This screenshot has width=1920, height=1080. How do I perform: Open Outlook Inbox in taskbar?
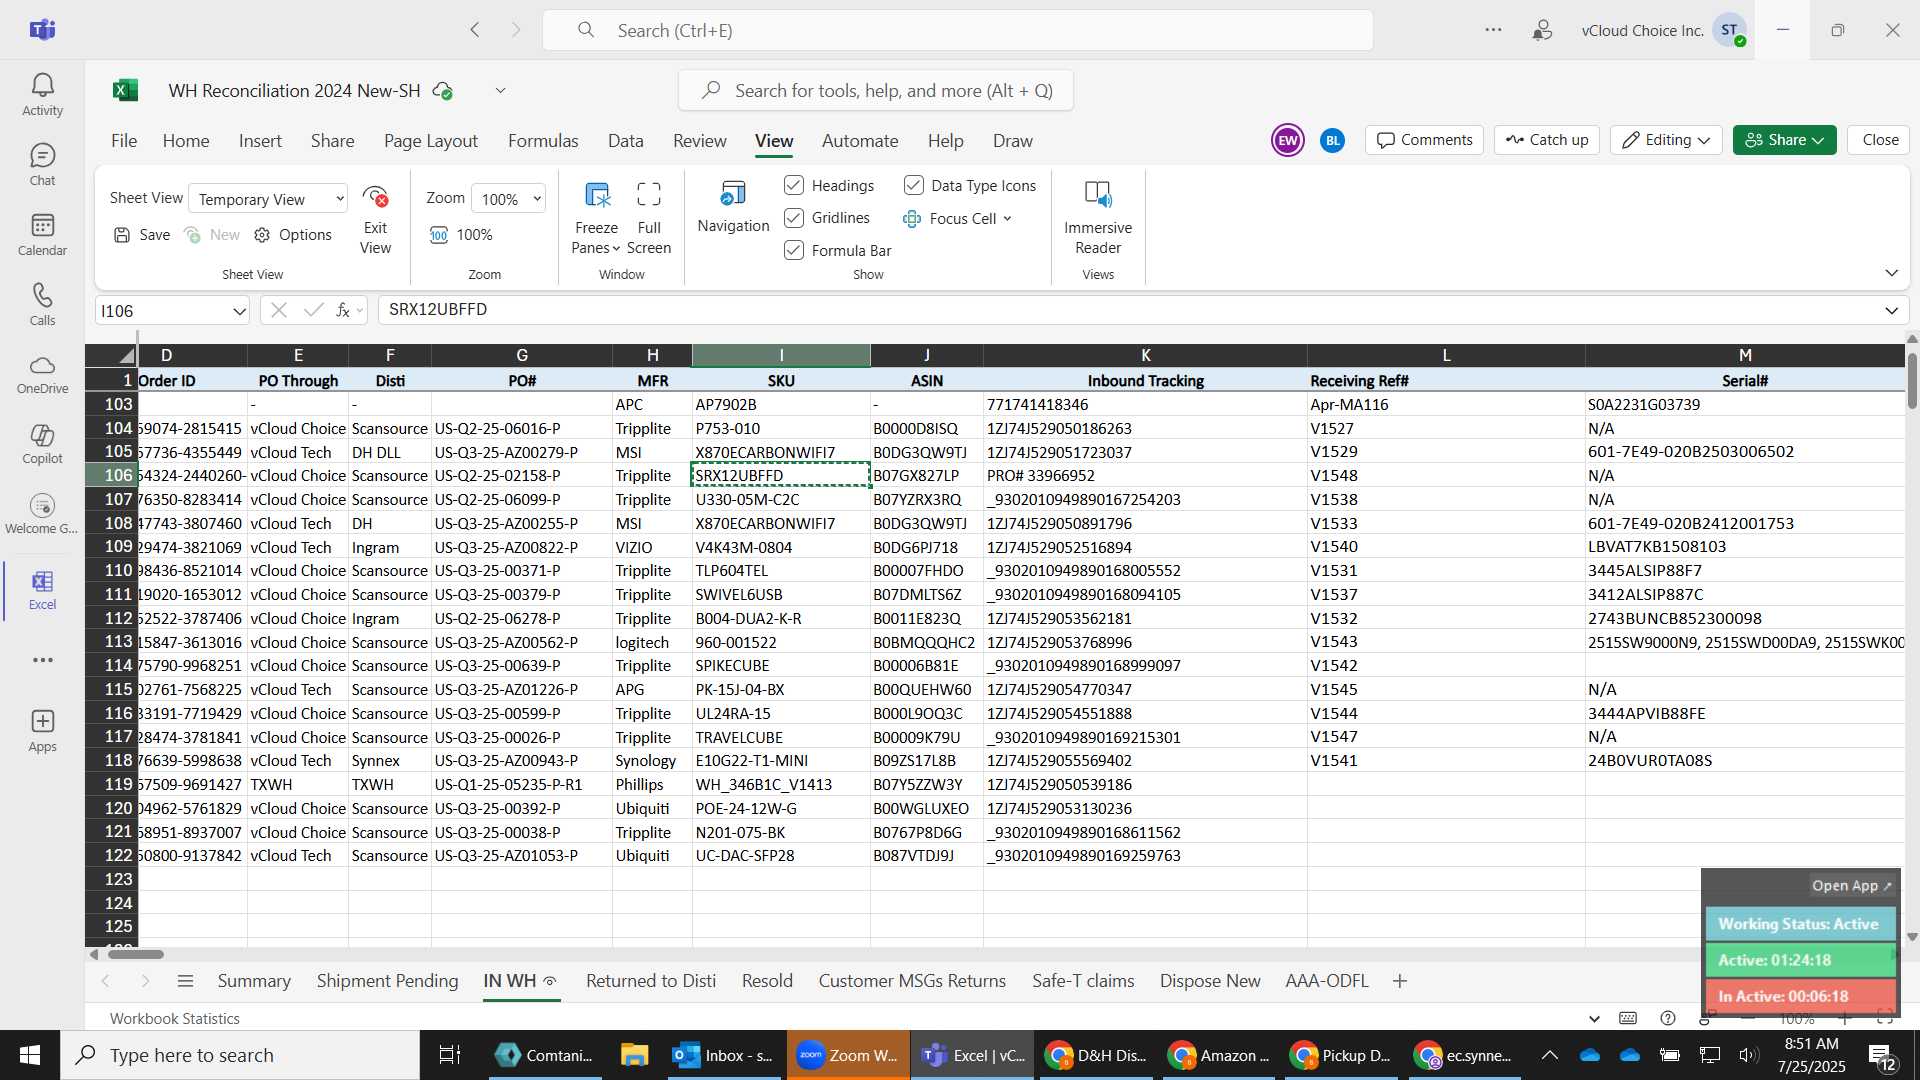point(724,1055)
